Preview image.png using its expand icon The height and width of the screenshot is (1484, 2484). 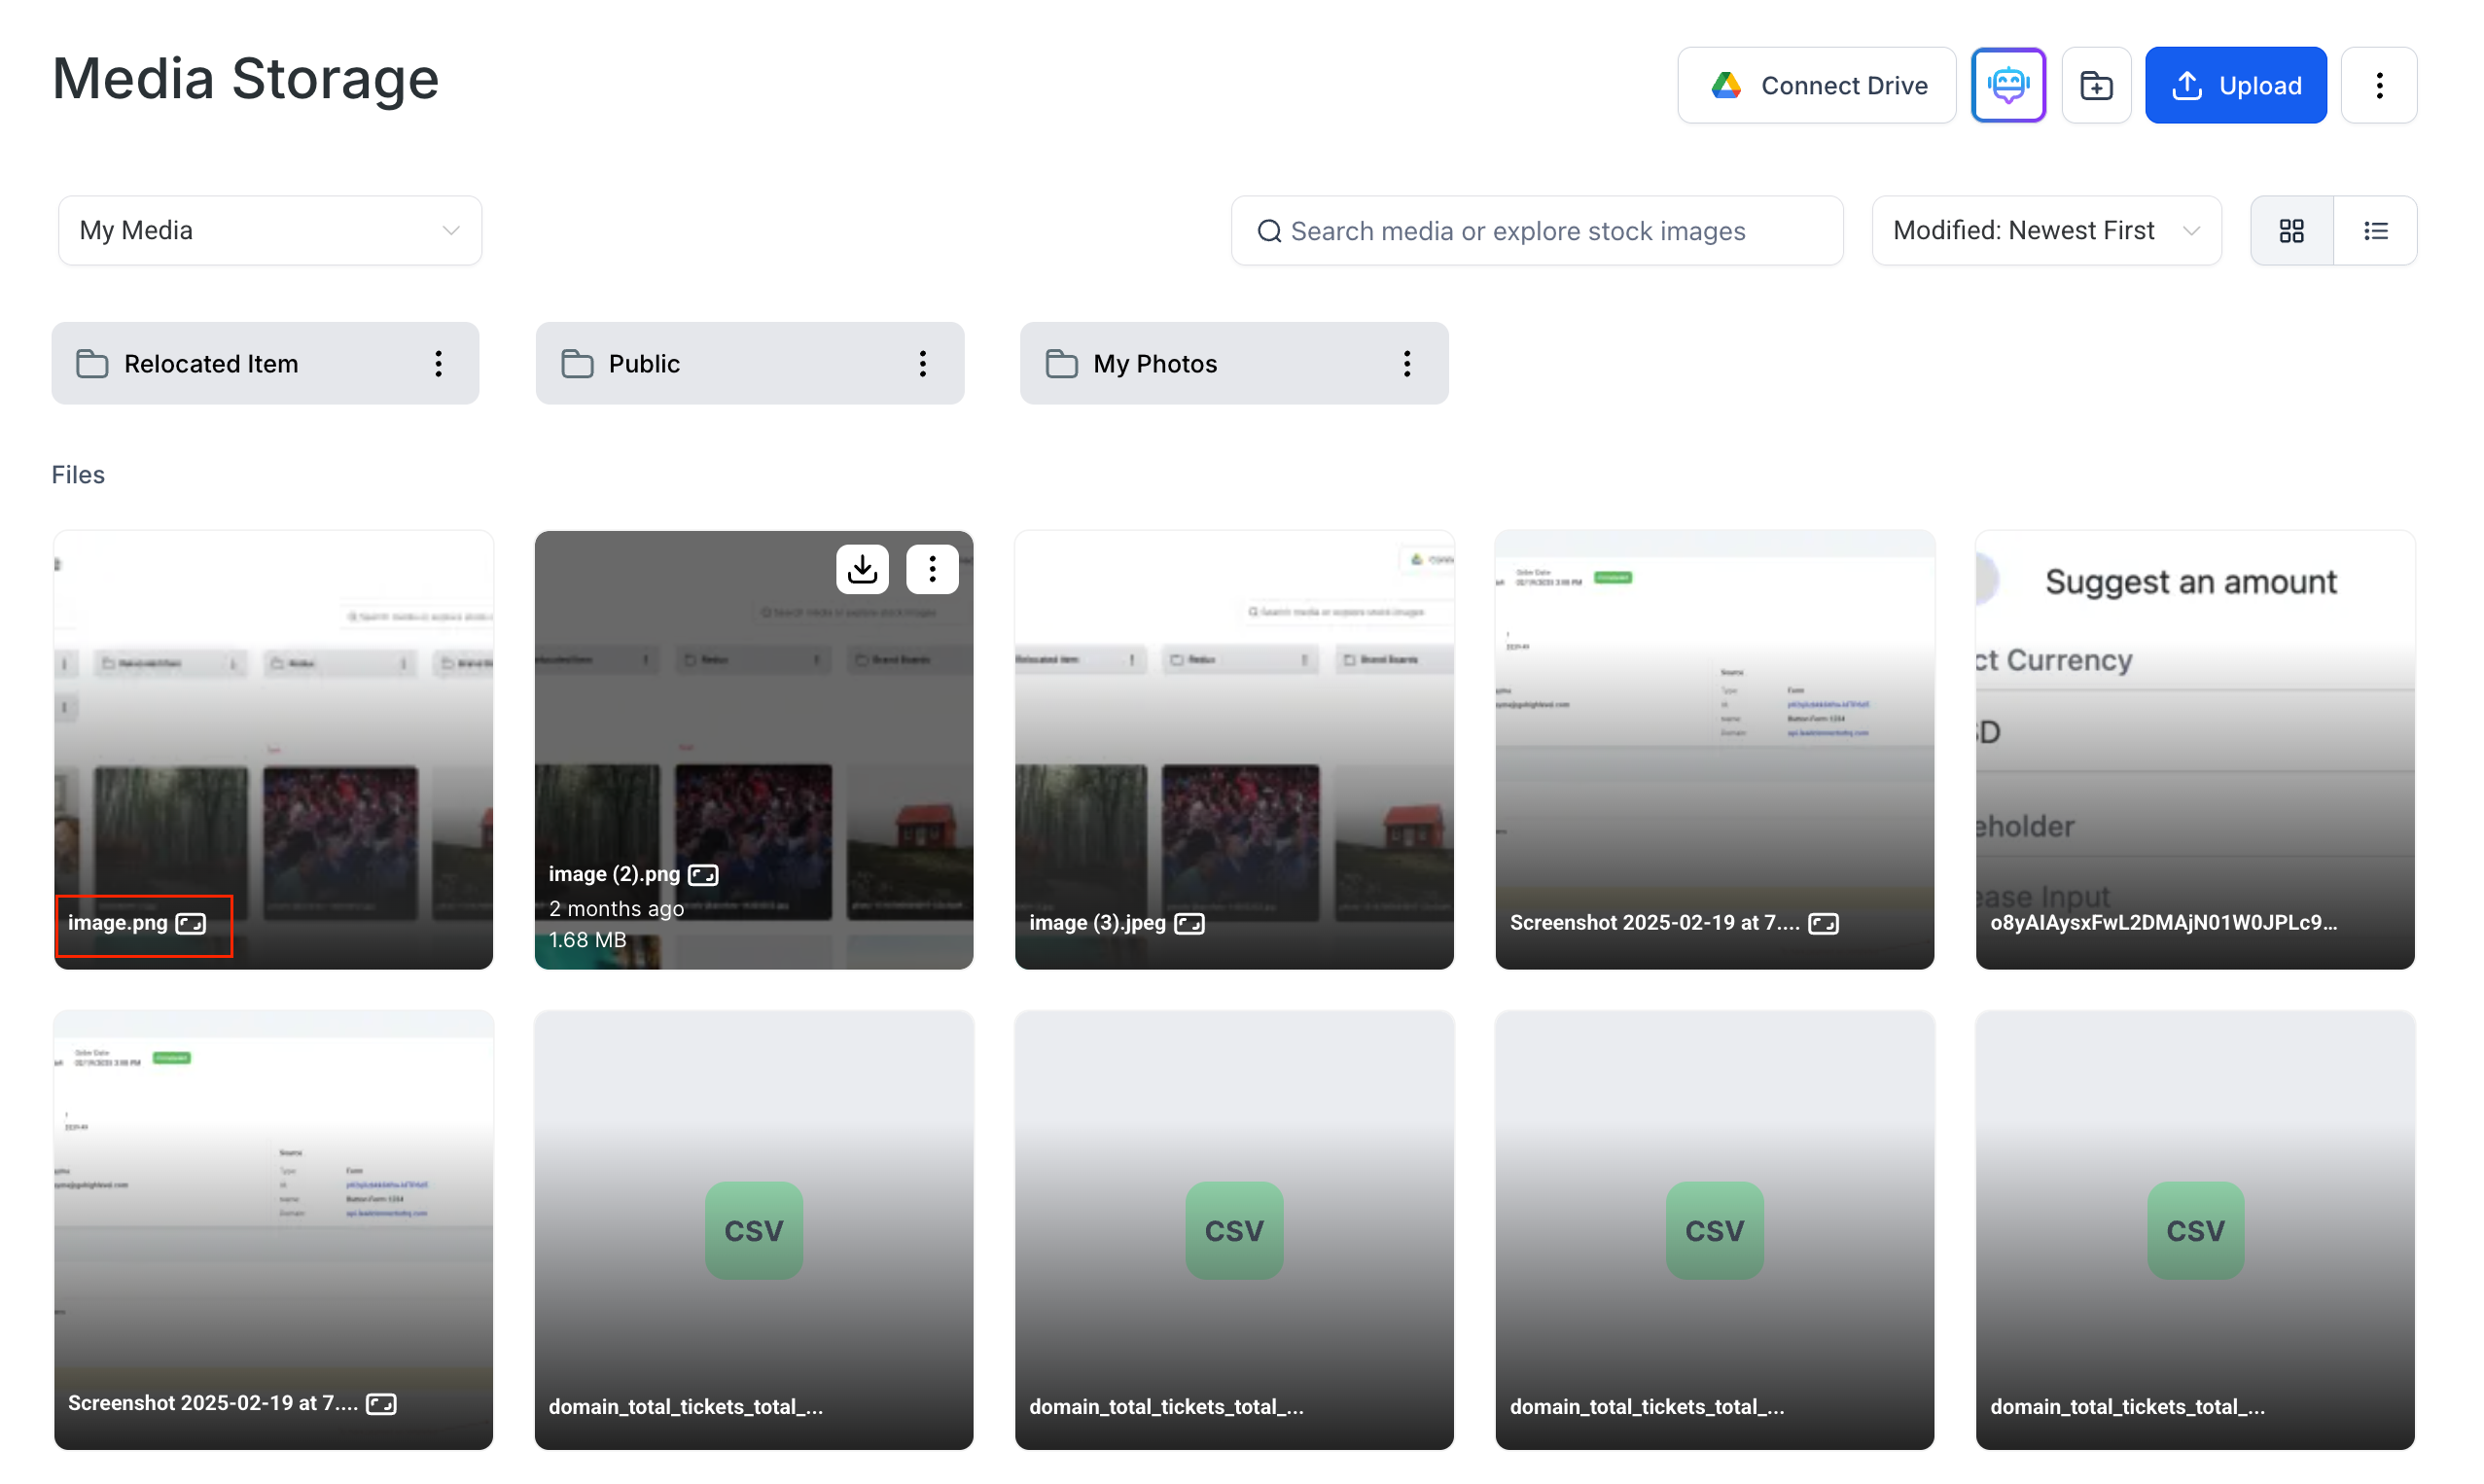tap(191, 923)
